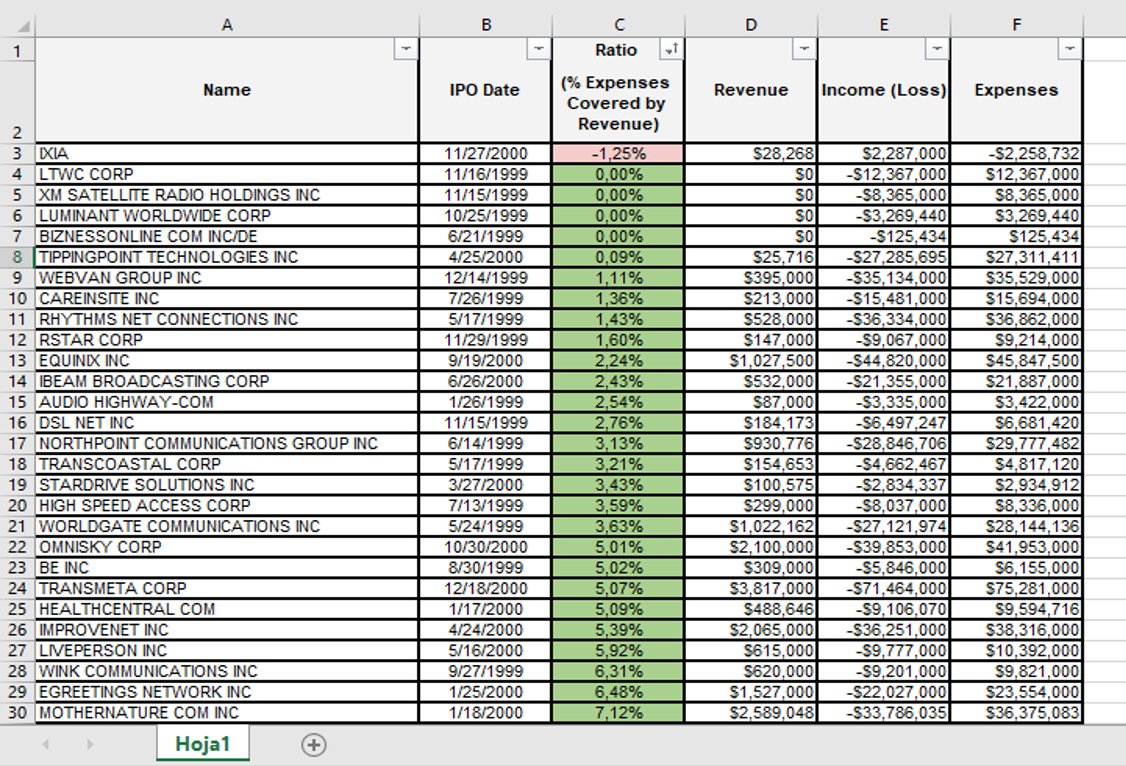The width and height of the screenshot is (1126, 766).
Task: Select expenses cell $45,847,500
Action: click(1017, 360)
